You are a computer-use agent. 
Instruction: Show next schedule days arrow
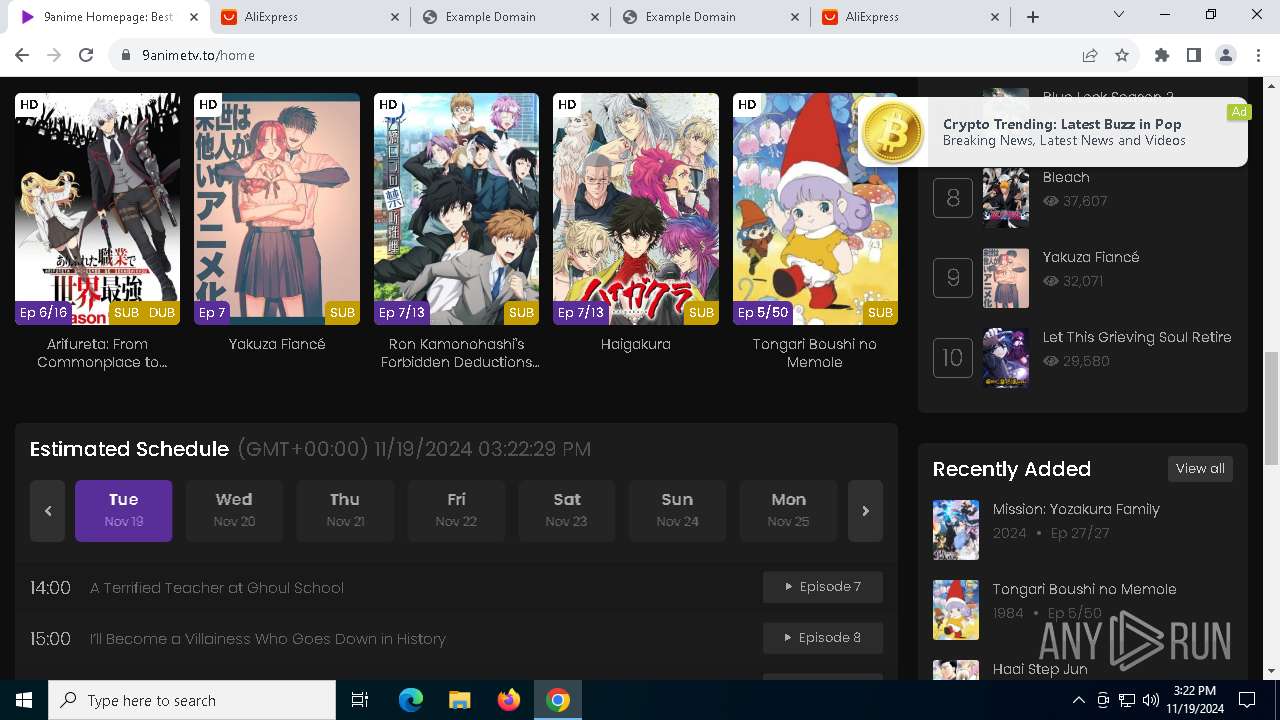coord(865,511)
